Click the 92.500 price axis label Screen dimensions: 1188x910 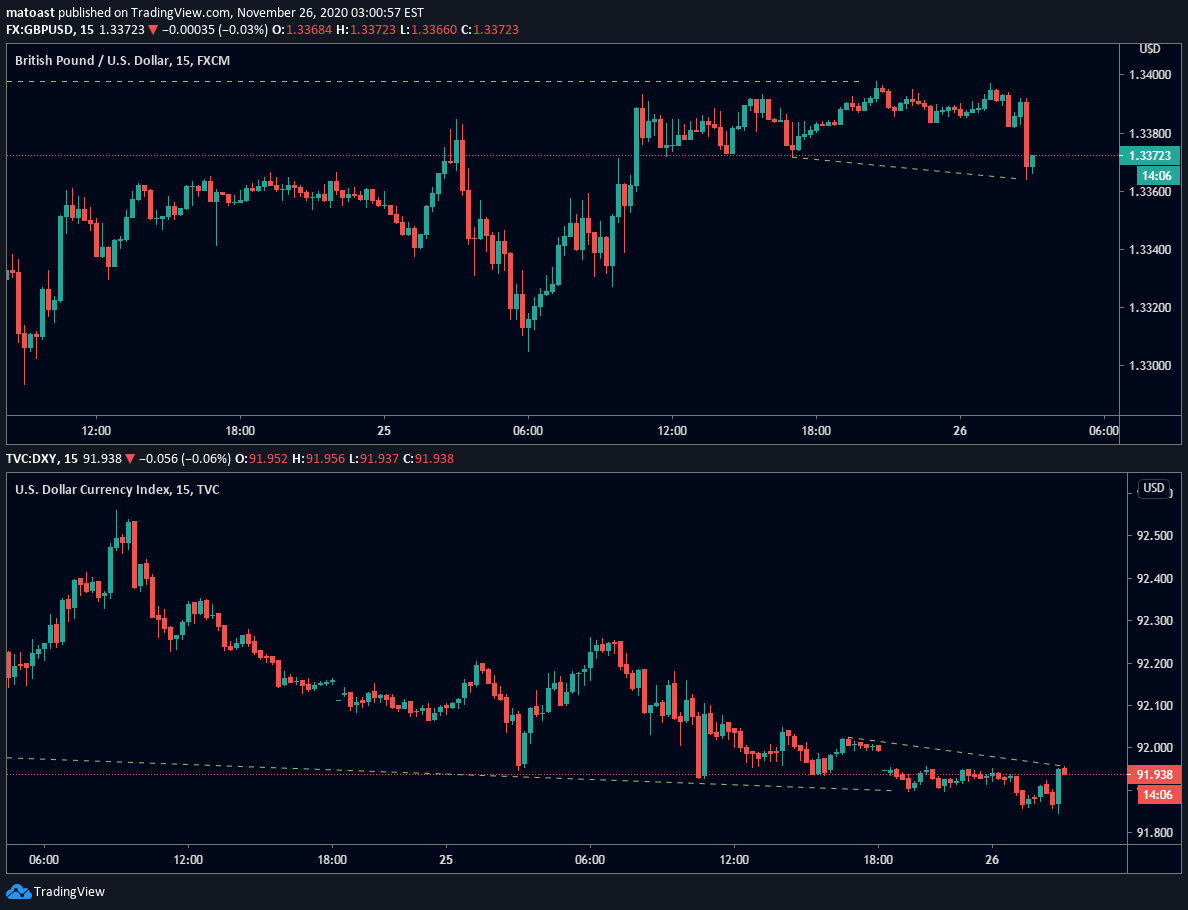pyautogui.click(x=1155, y=536)
